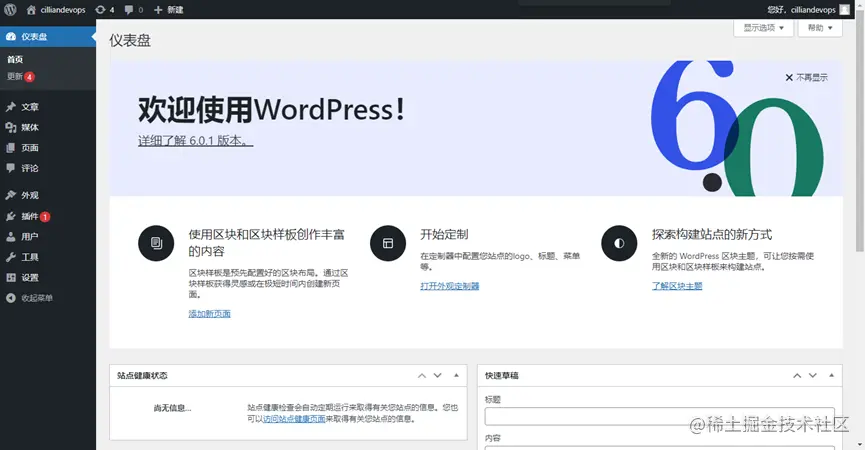
Task: Open the updates icon showing 4
Action: (x=100, y=10)
